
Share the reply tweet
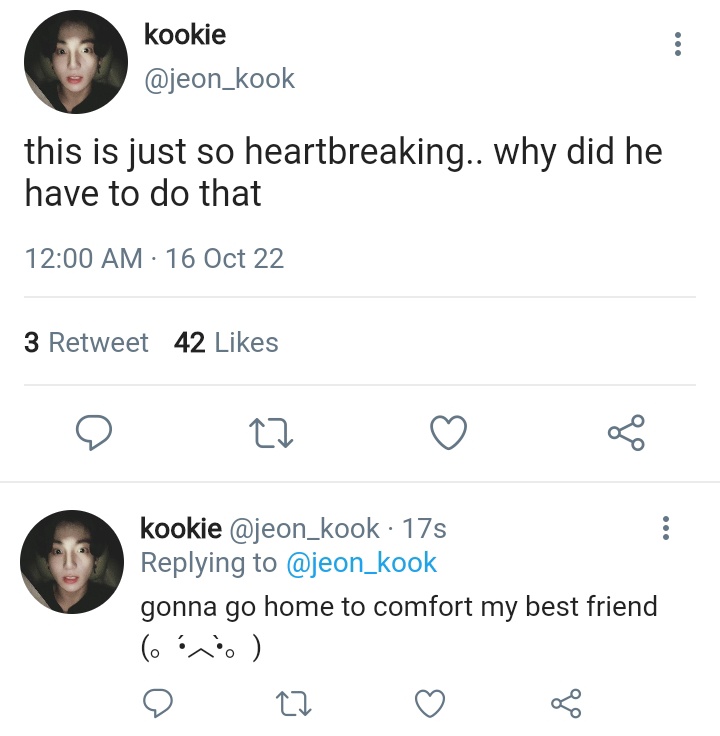[x=566, y=703]
